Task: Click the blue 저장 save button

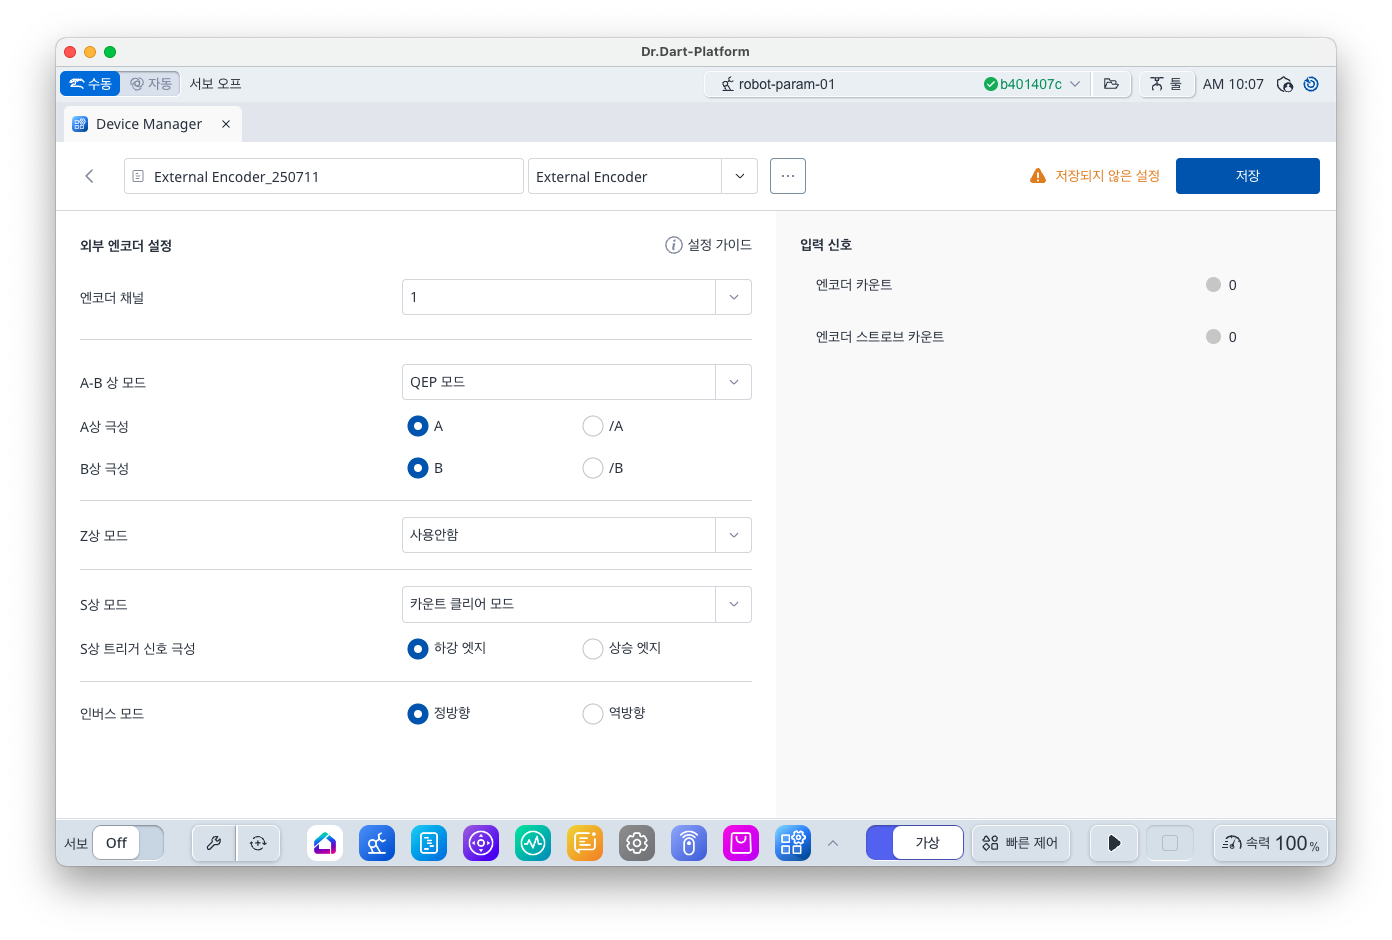Action: click(1247, 176)
